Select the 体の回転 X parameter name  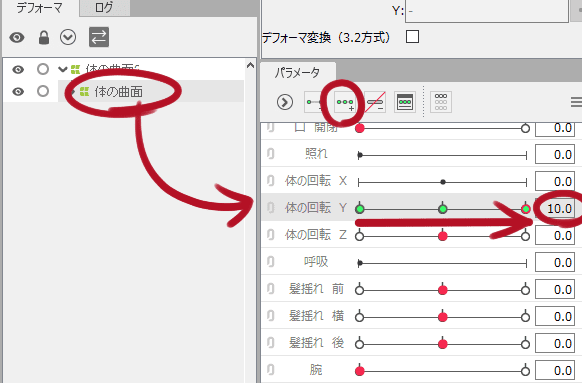point(316,181)
